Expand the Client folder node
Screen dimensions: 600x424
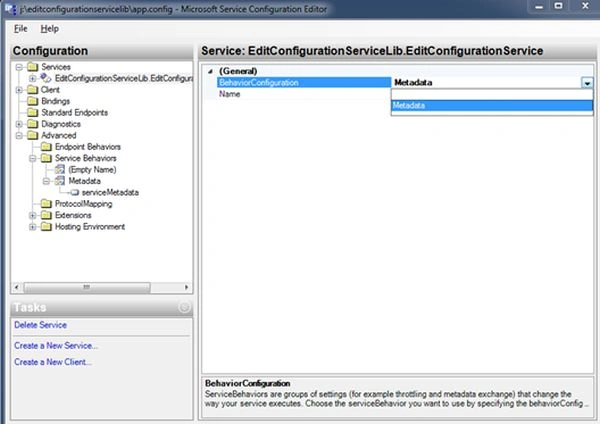(19, 90)
